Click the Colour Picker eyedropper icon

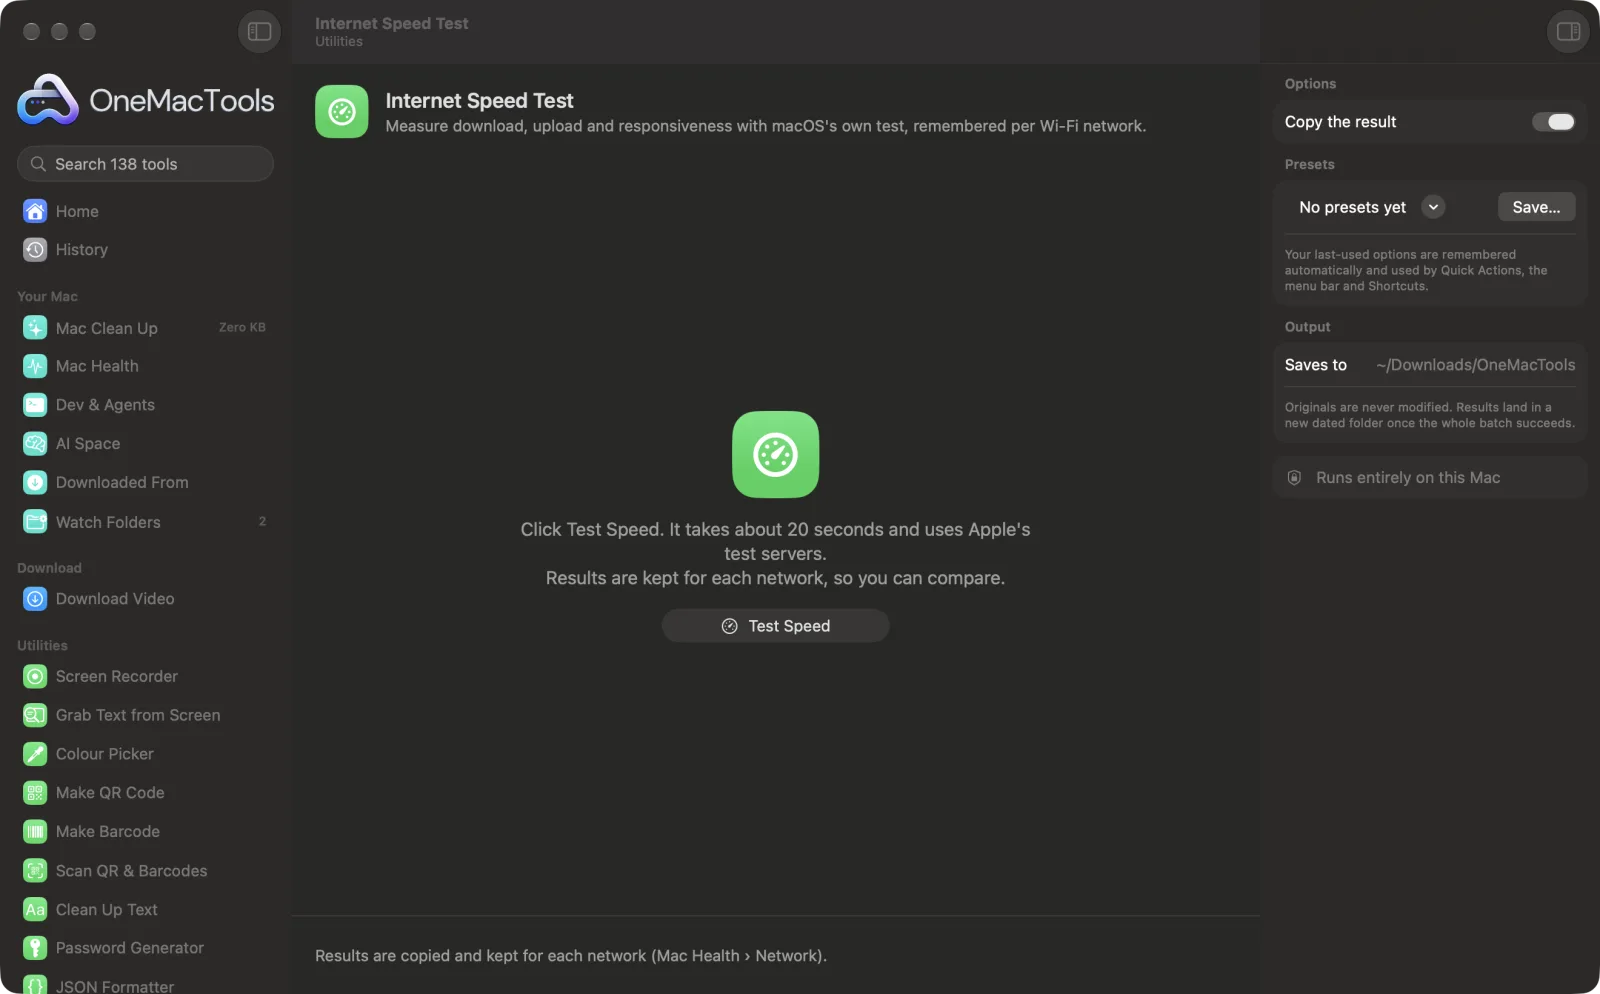35,754
